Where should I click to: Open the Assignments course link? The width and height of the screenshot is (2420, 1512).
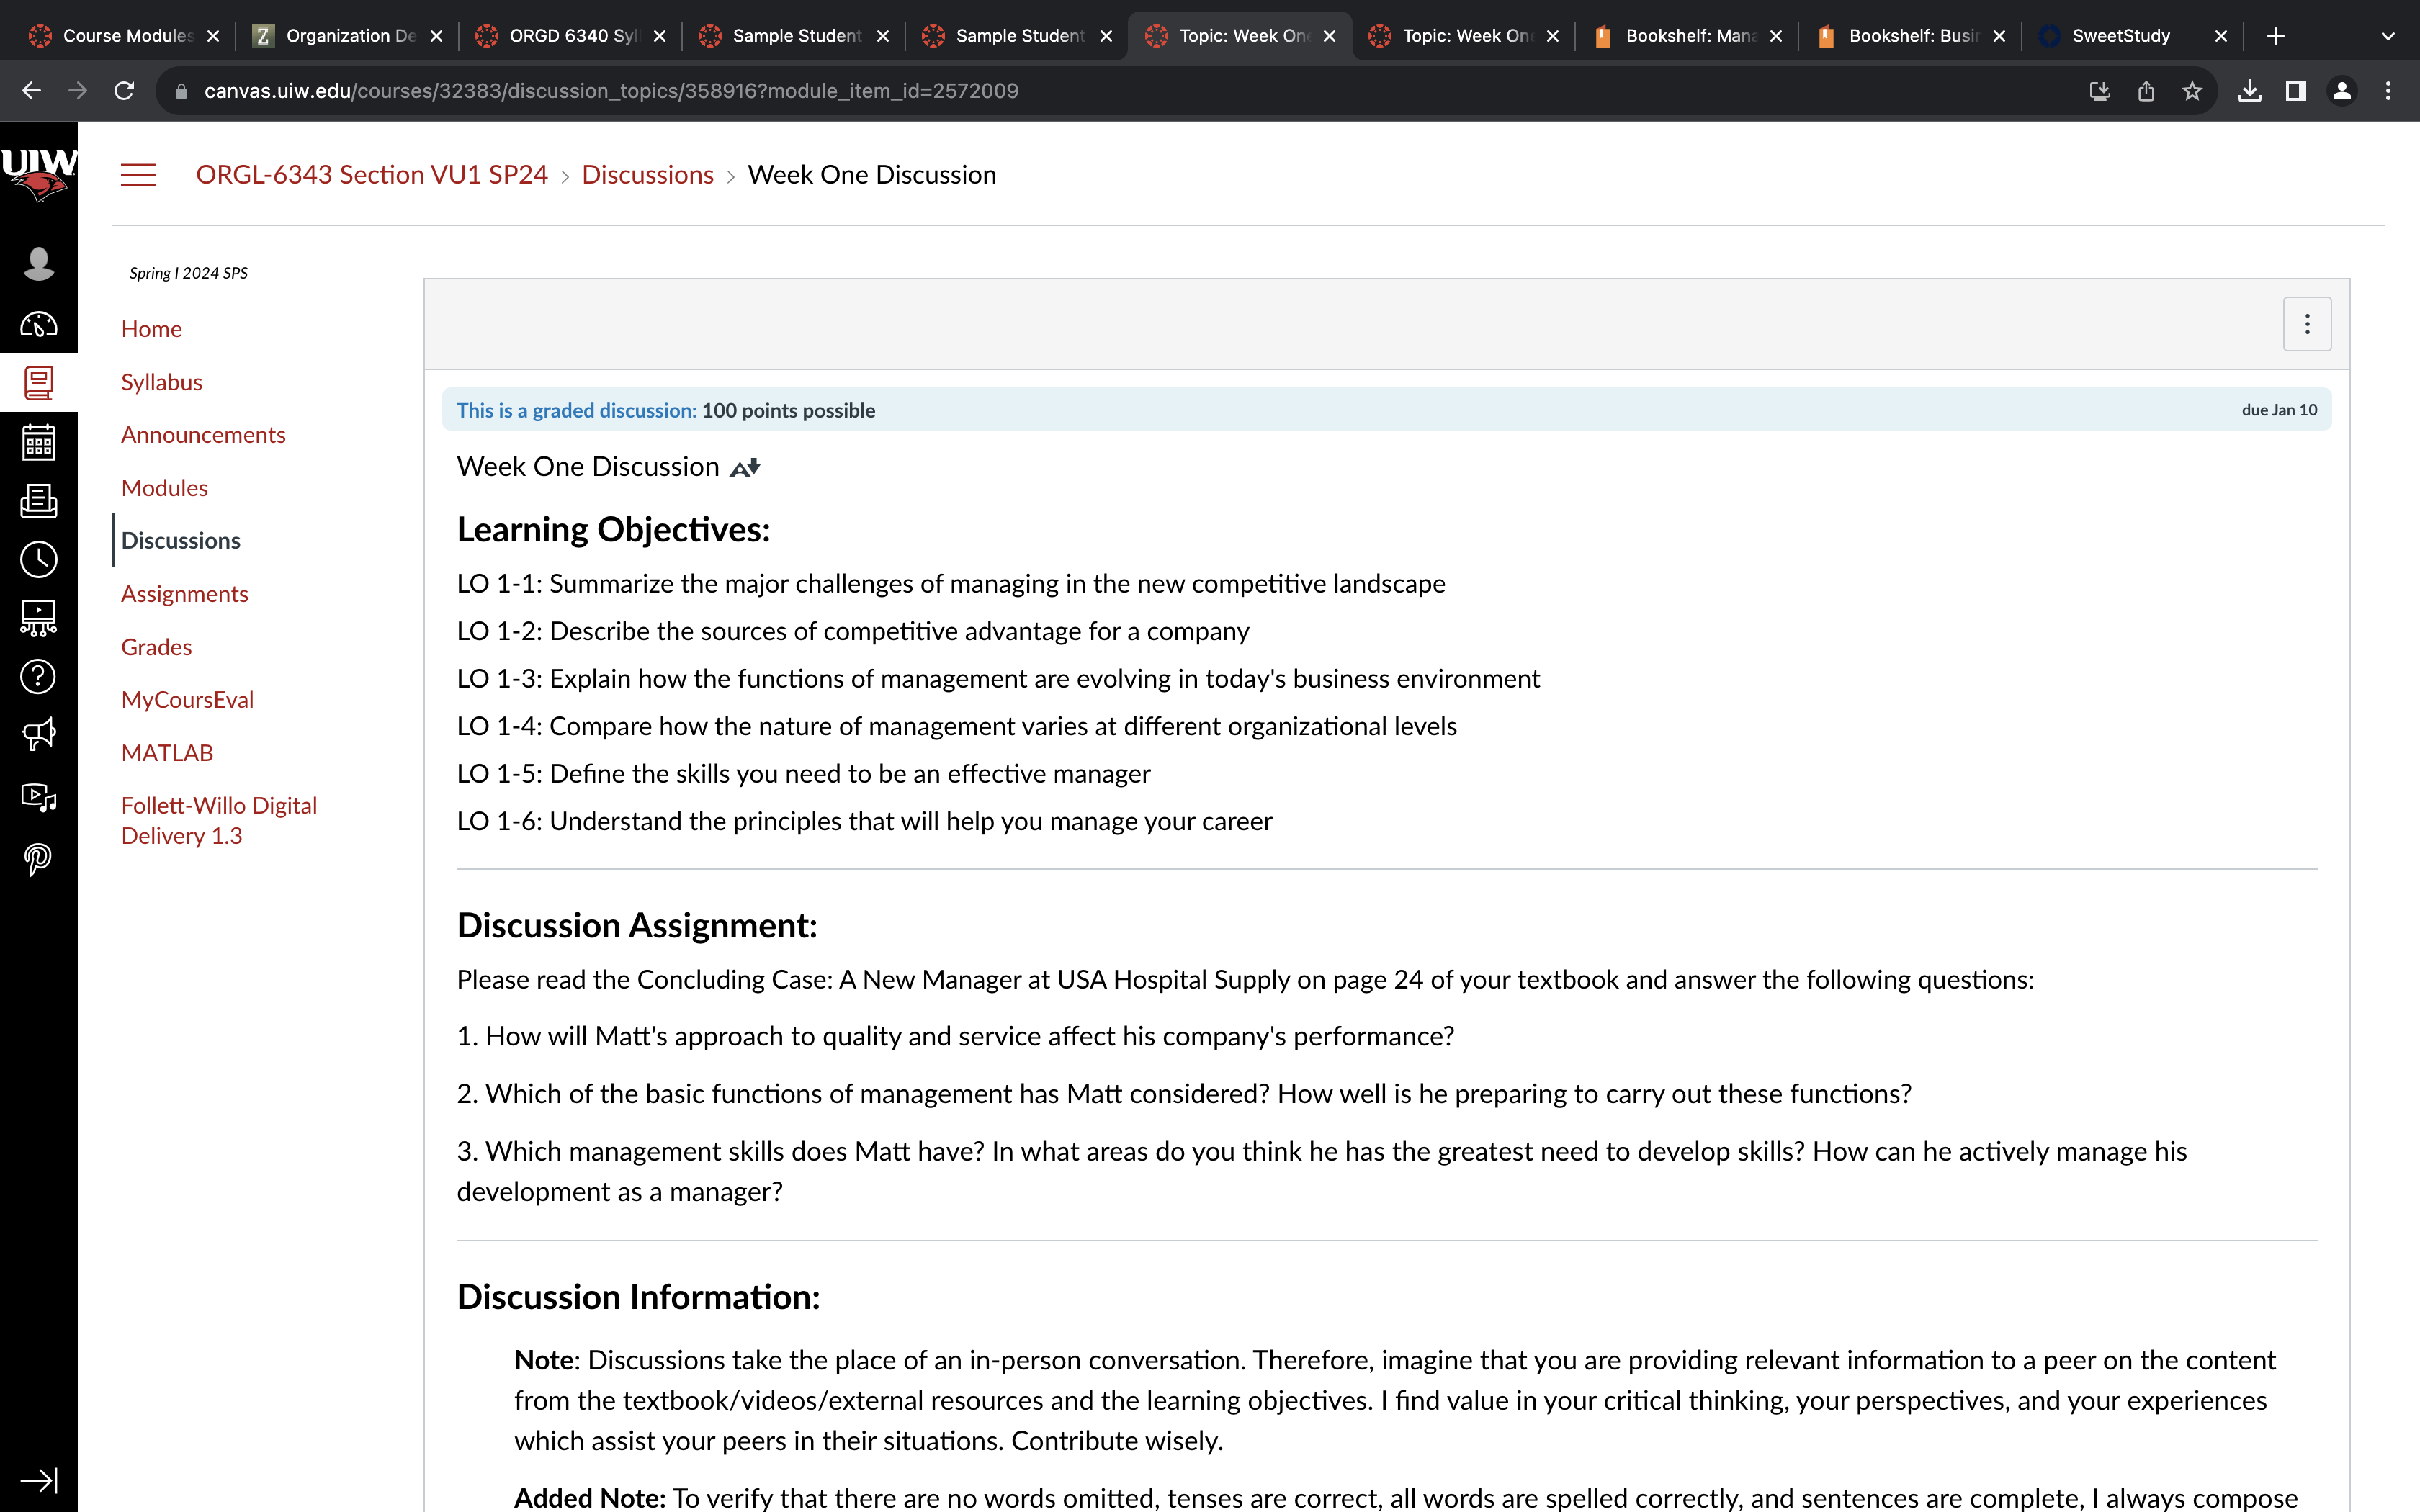tap(184, 594)
